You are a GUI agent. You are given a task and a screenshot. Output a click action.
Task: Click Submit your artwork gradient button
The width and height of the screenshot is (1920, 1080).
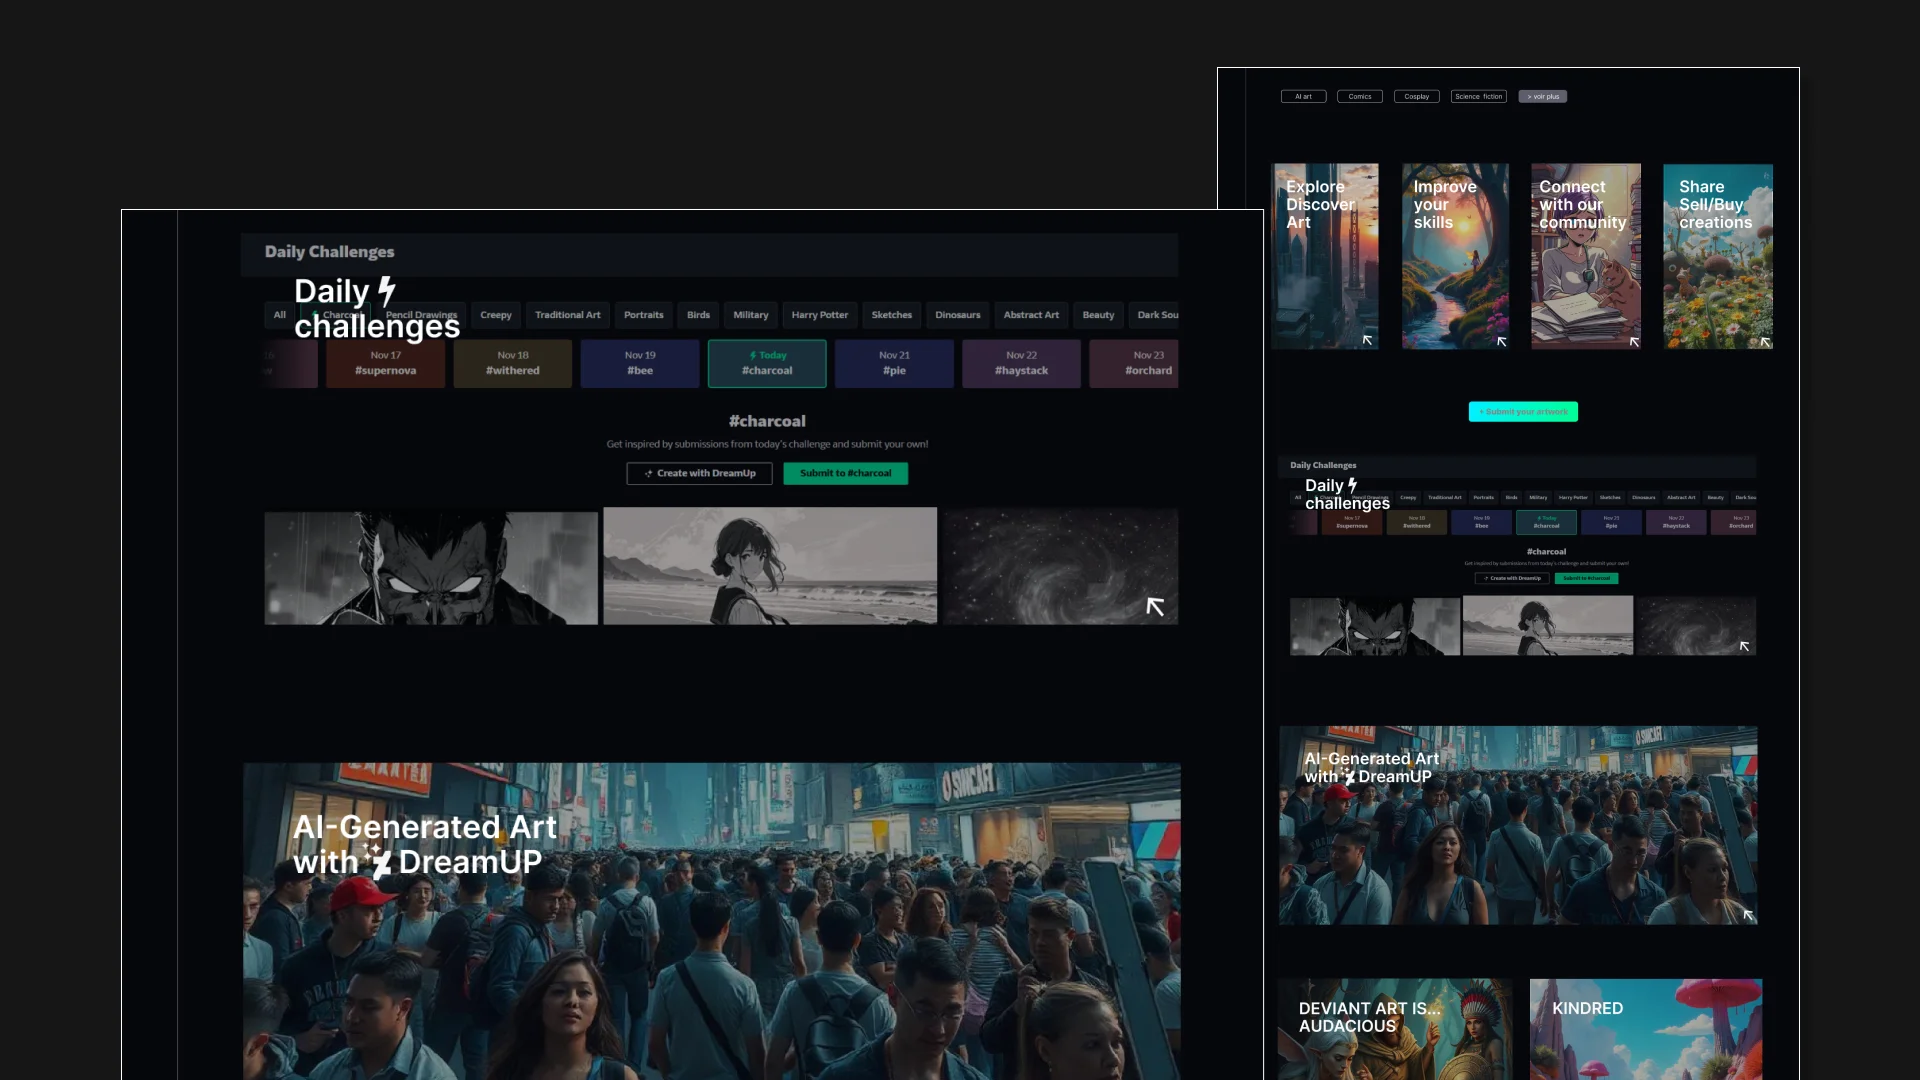[x=1523, y=412]
